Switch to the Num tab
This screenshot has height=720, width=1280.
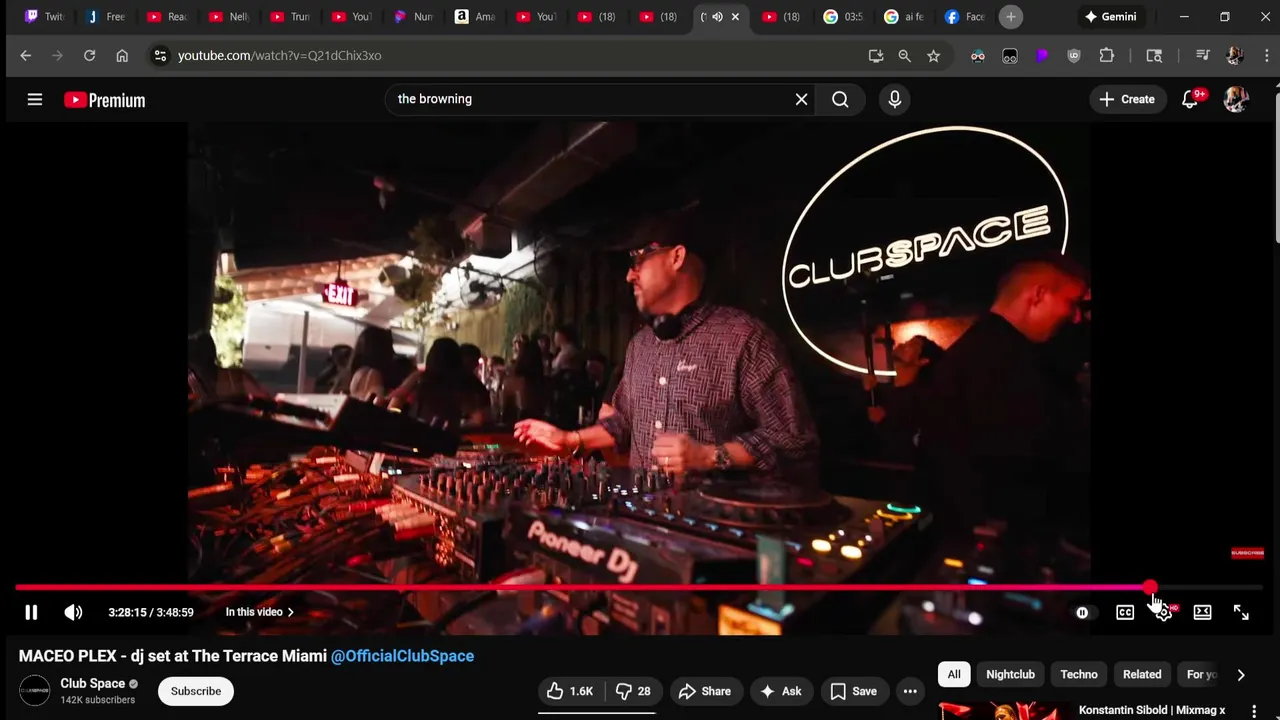coord(414,17)
